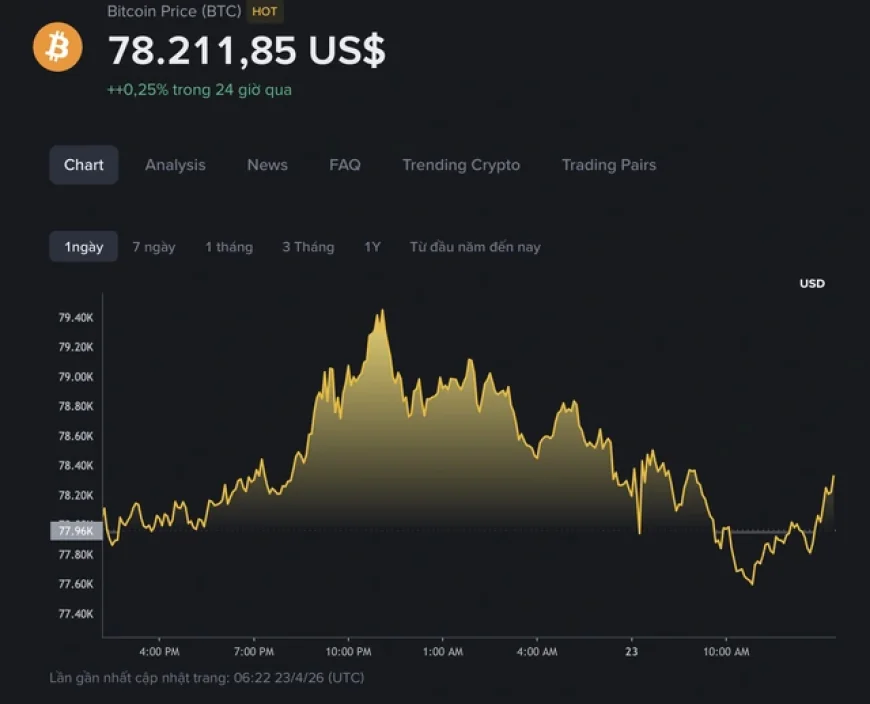
Task: Open the FAQ section
Action: 345,165
